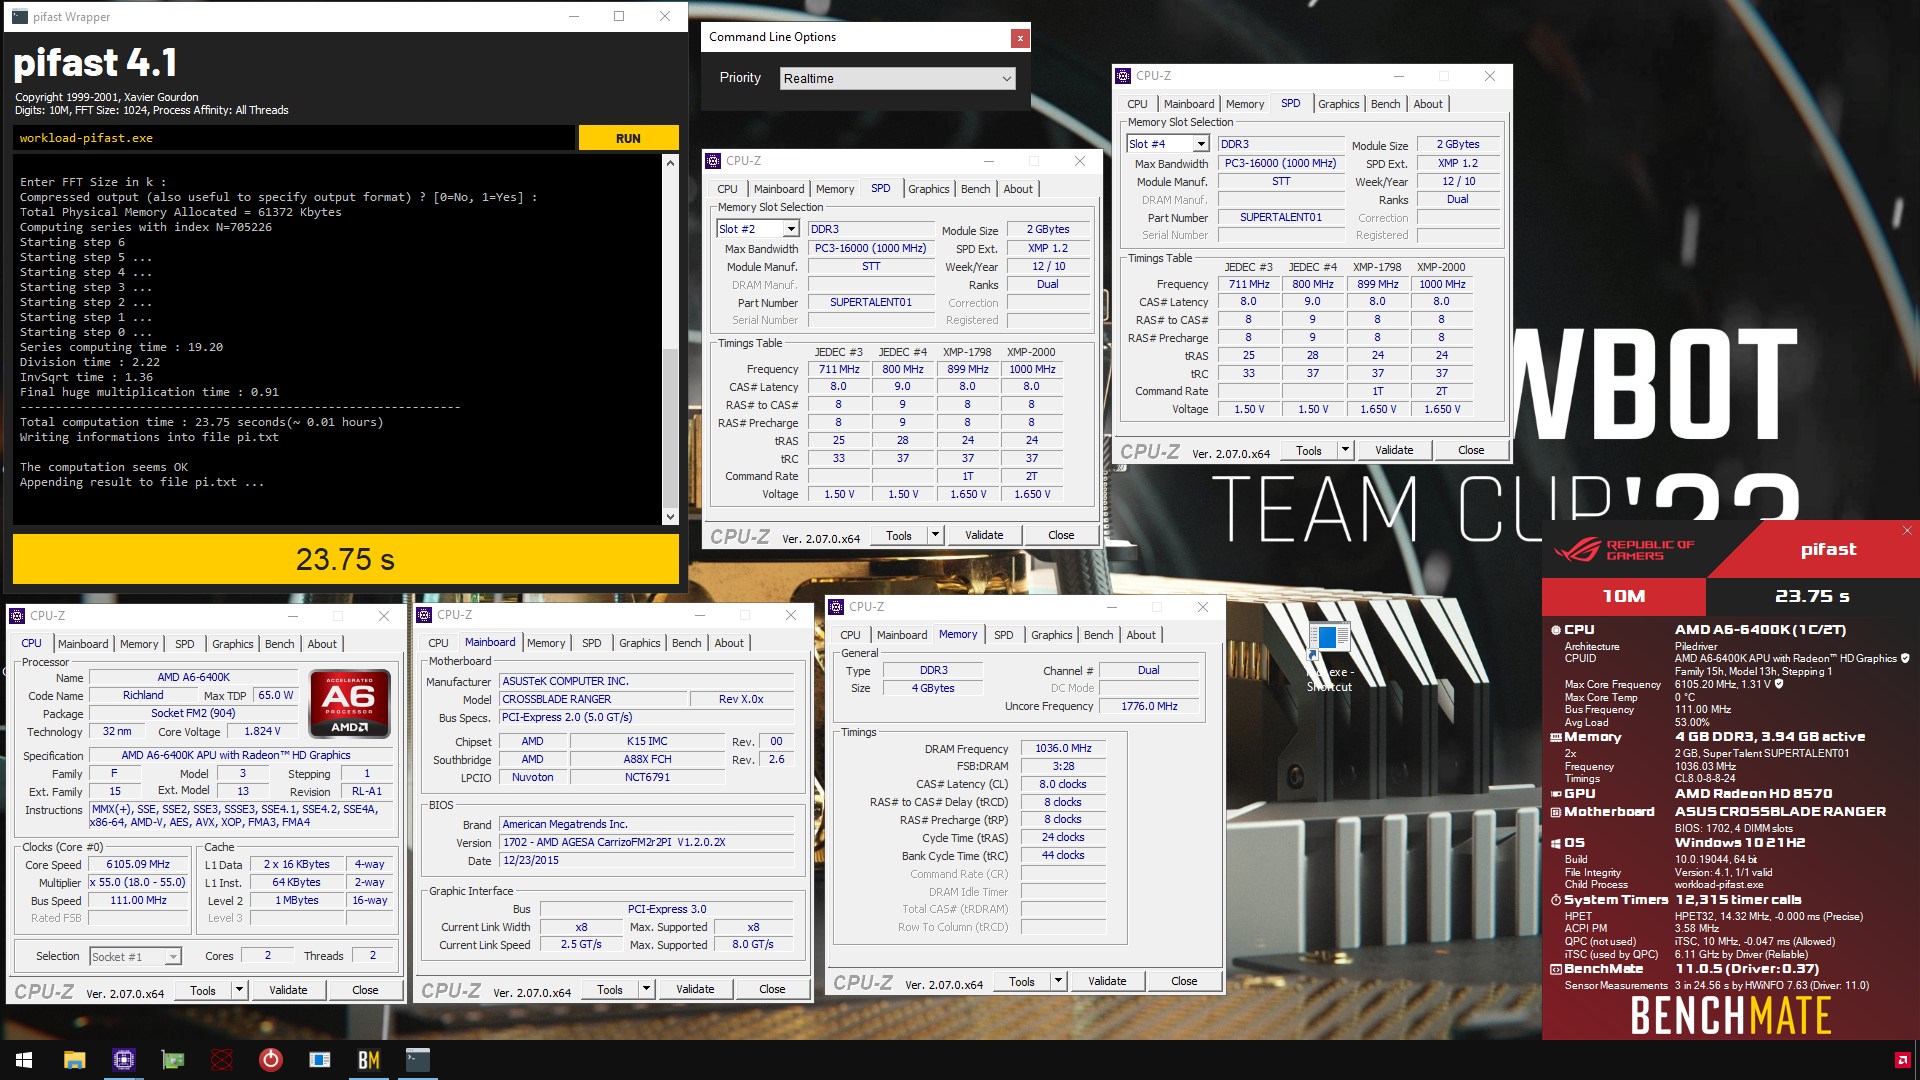
Task: Click Validate in CPU-Z Slot #4 window
Action: pyautogui.click(x=1394, y=450)
